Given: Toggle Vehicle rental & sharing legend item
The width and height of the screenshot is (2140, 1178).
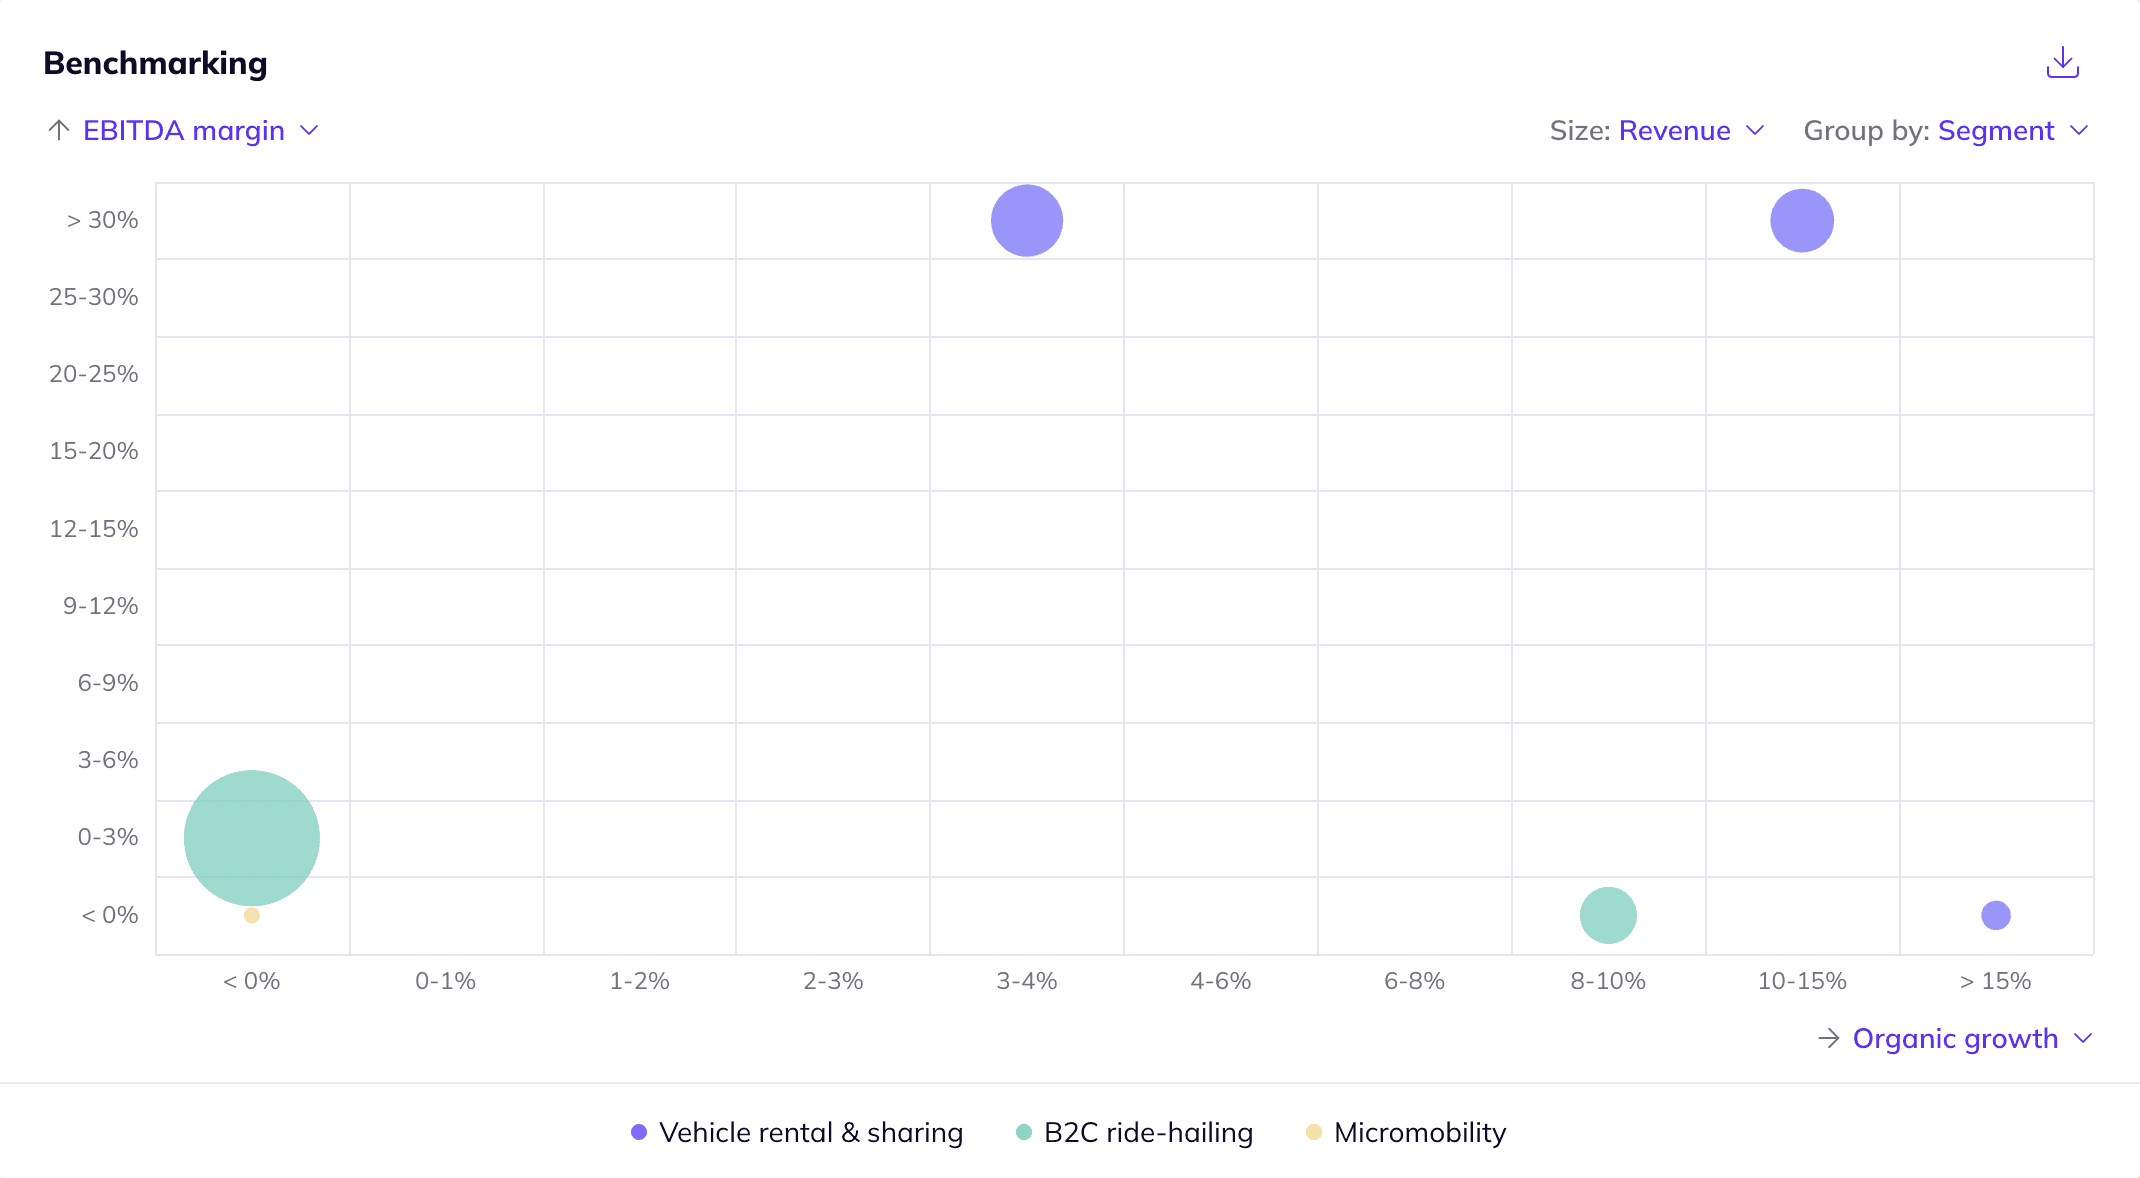Looking at the screenshot, I should pyautogui.click(x=810, y=1132).
